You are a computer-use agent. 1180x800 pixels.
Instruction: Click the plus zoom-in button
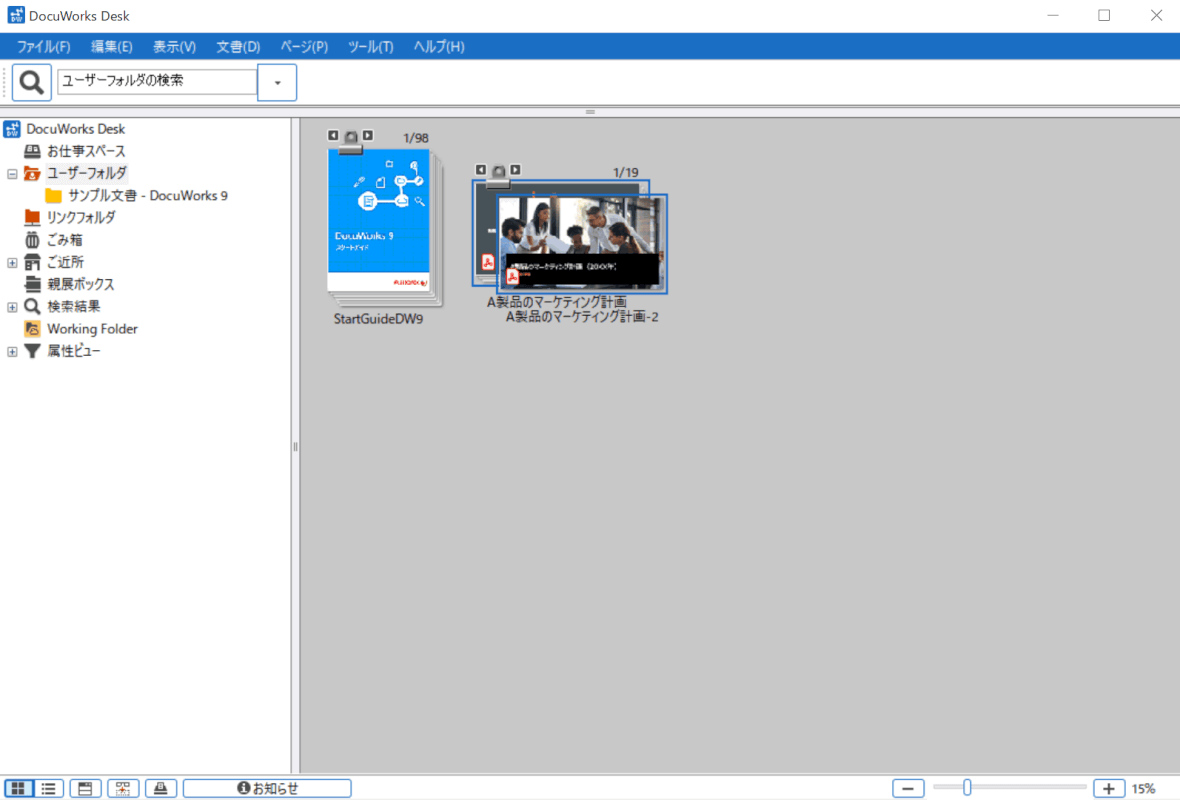[x=1109, y=788]
